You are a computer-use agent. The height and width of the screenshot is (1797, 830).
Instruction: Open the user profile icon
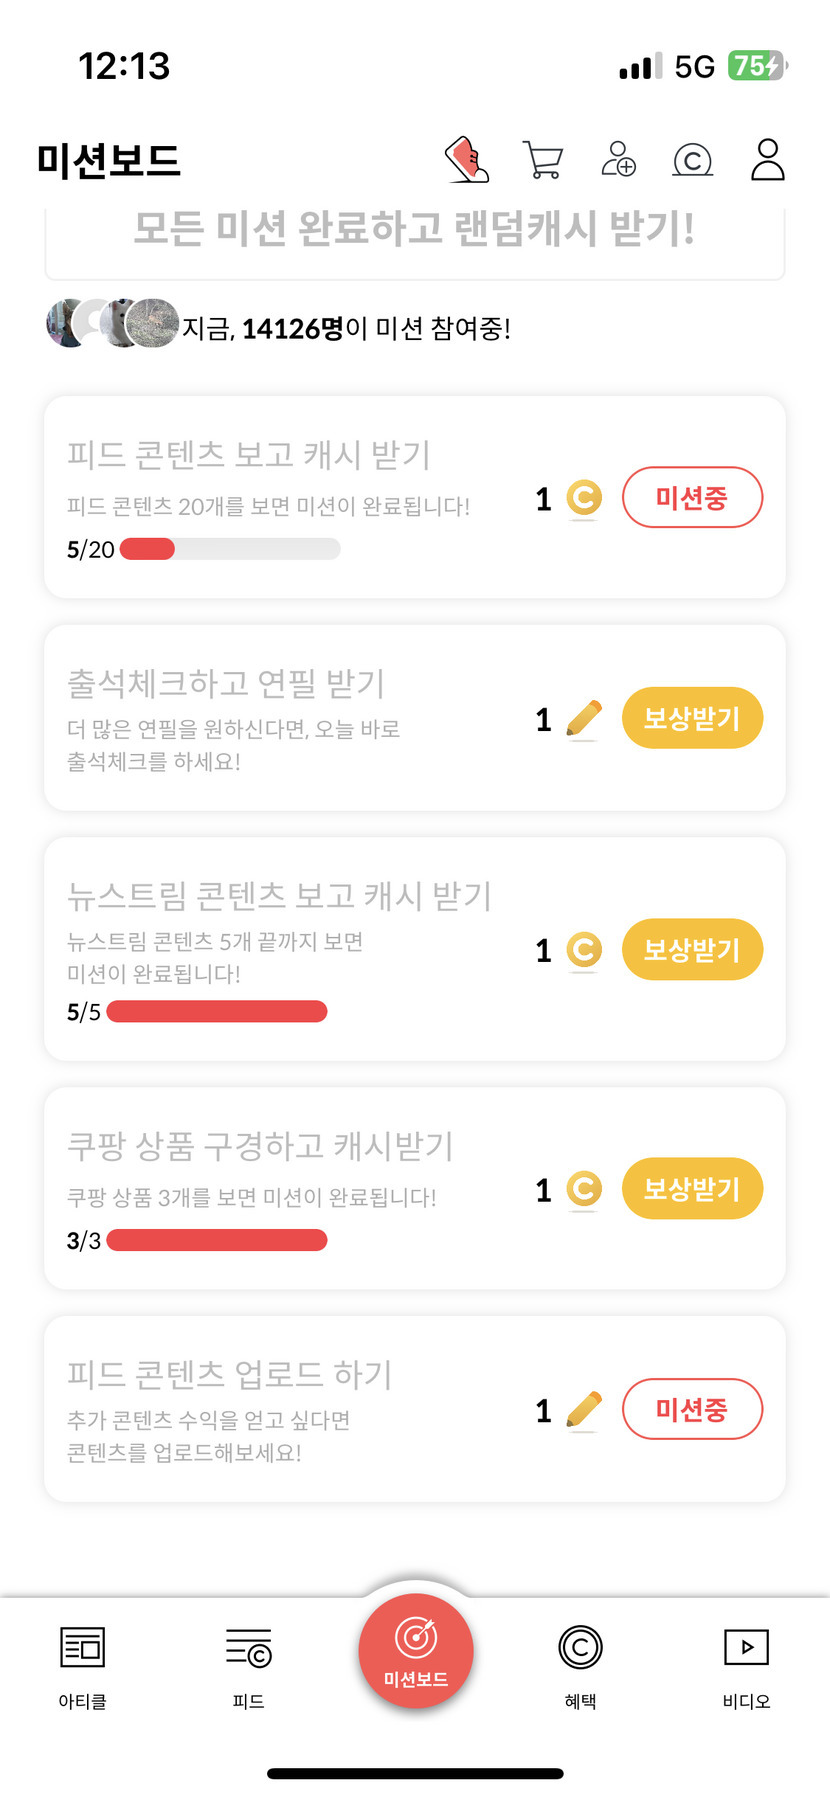767,160
